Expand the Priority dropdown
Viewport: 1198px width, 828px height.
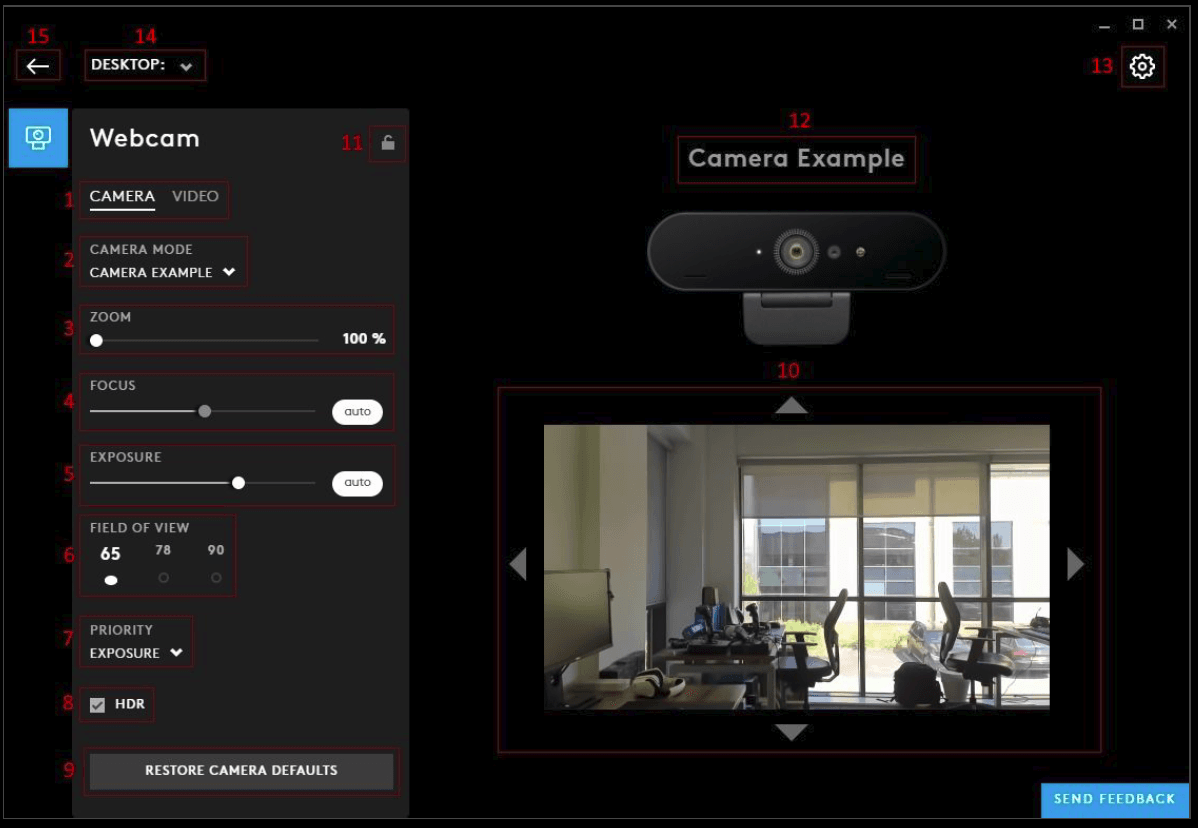(x=137, y=653)
